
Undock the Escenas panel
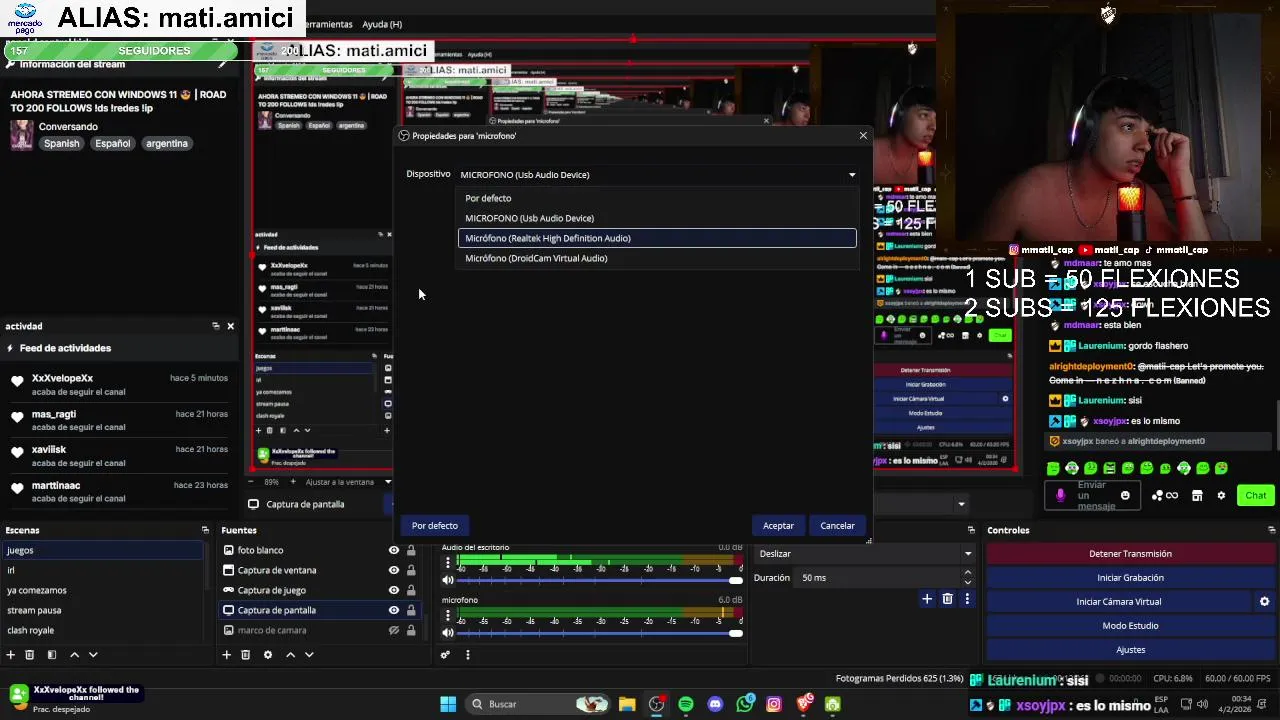pyautogui.click(x=205, y=530)
